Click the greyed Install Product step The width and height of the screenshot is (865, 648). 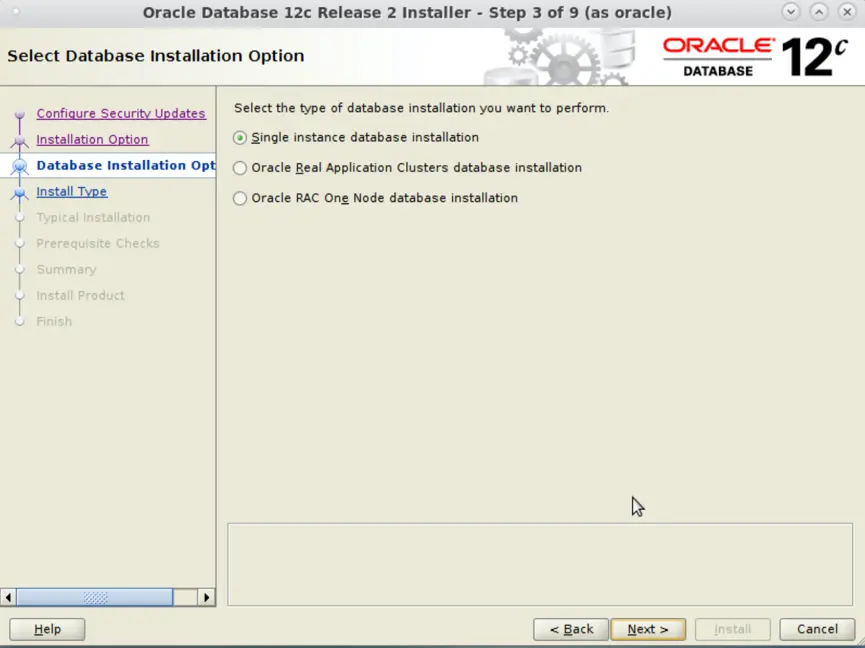pos(81,295)
